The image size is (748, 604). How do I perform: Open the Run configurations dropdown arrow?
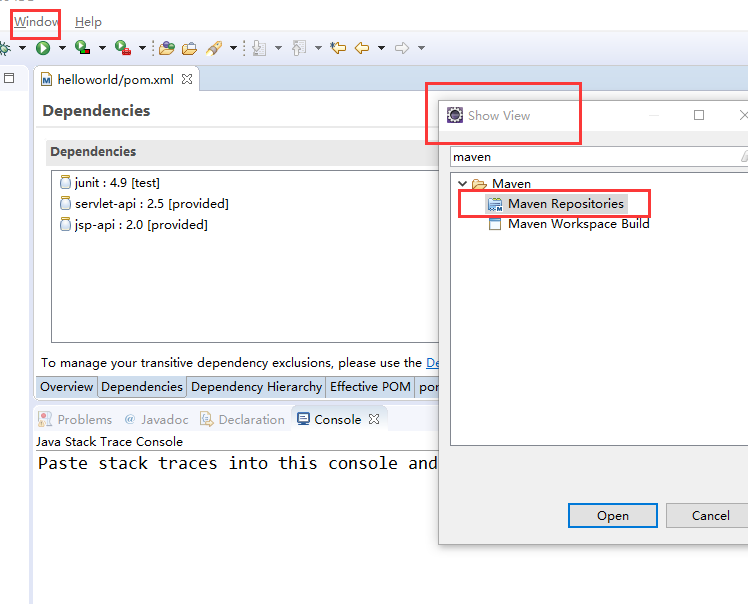click(x=62, y=48)
